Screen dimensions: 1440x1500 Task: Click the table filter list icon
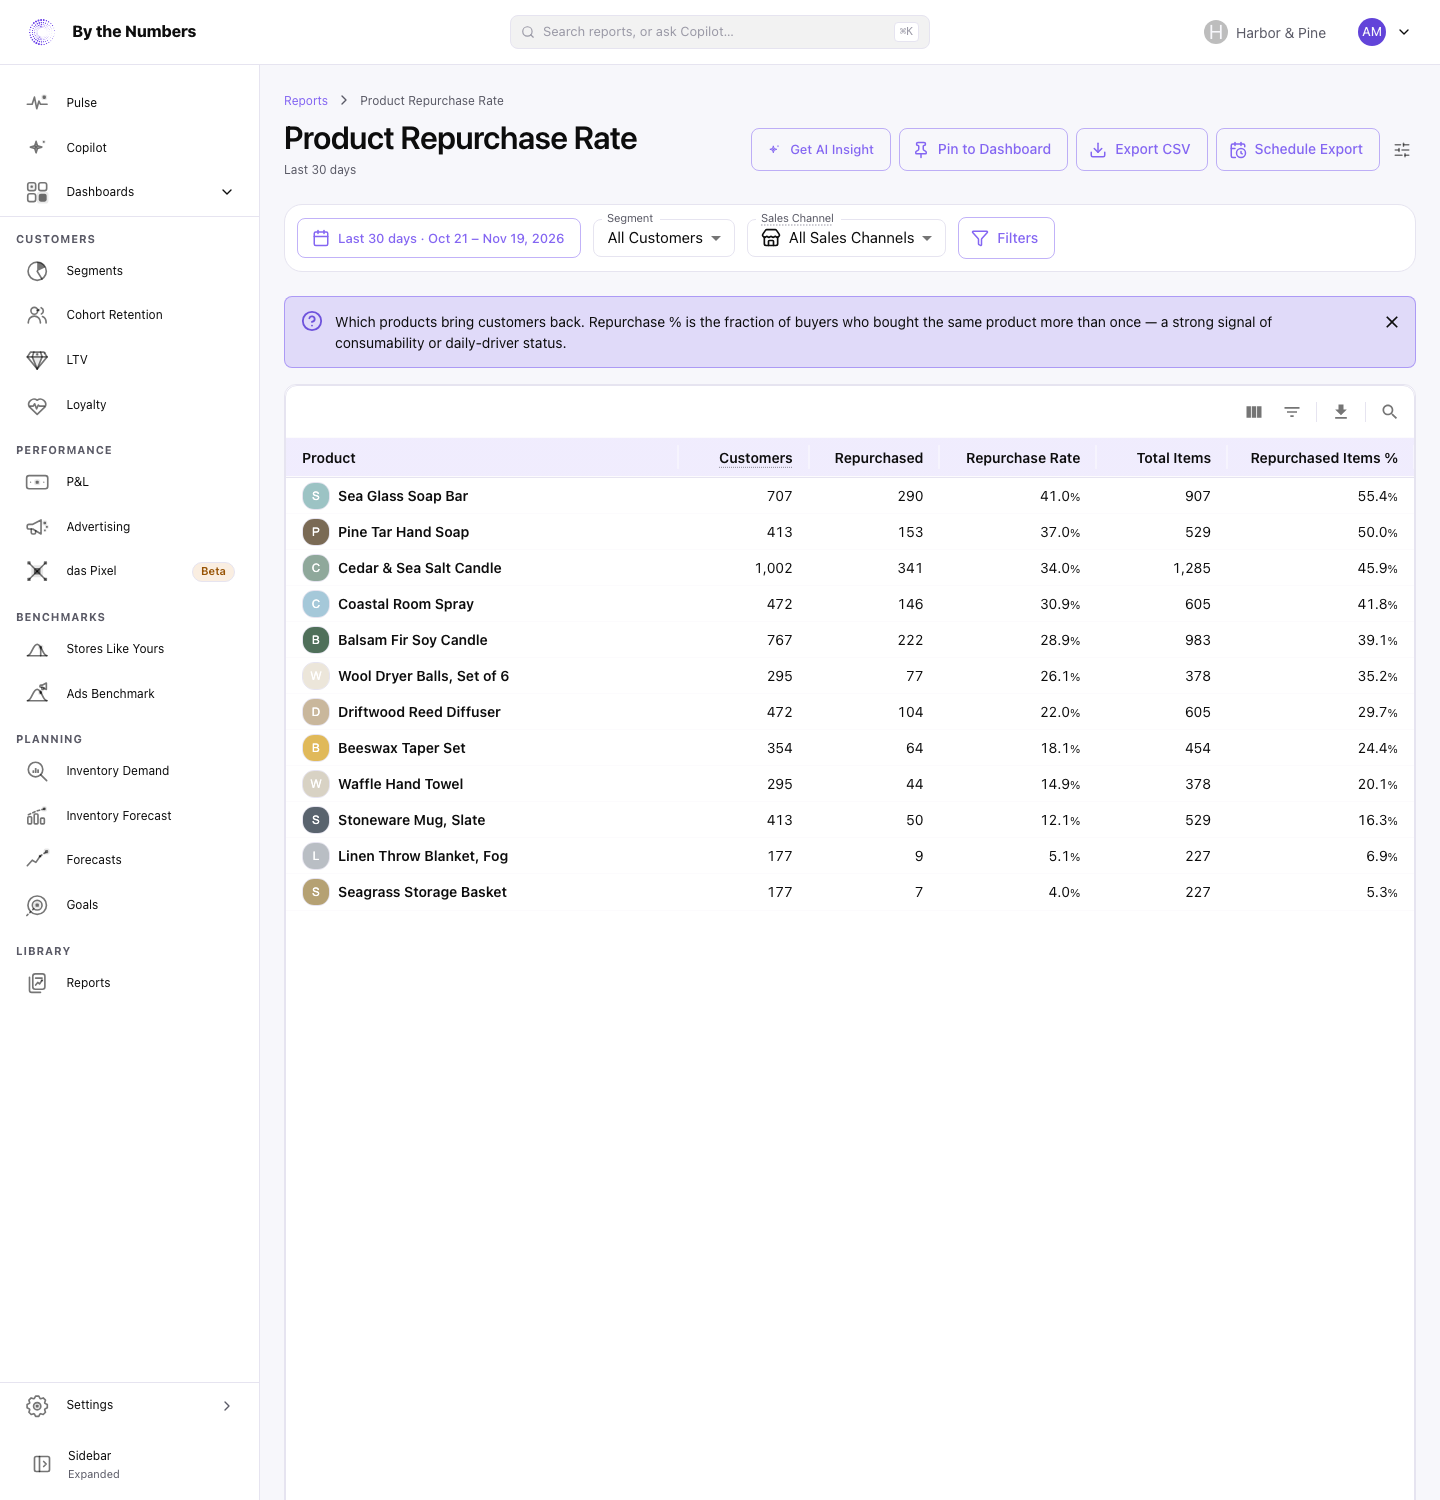[1292, 412]
